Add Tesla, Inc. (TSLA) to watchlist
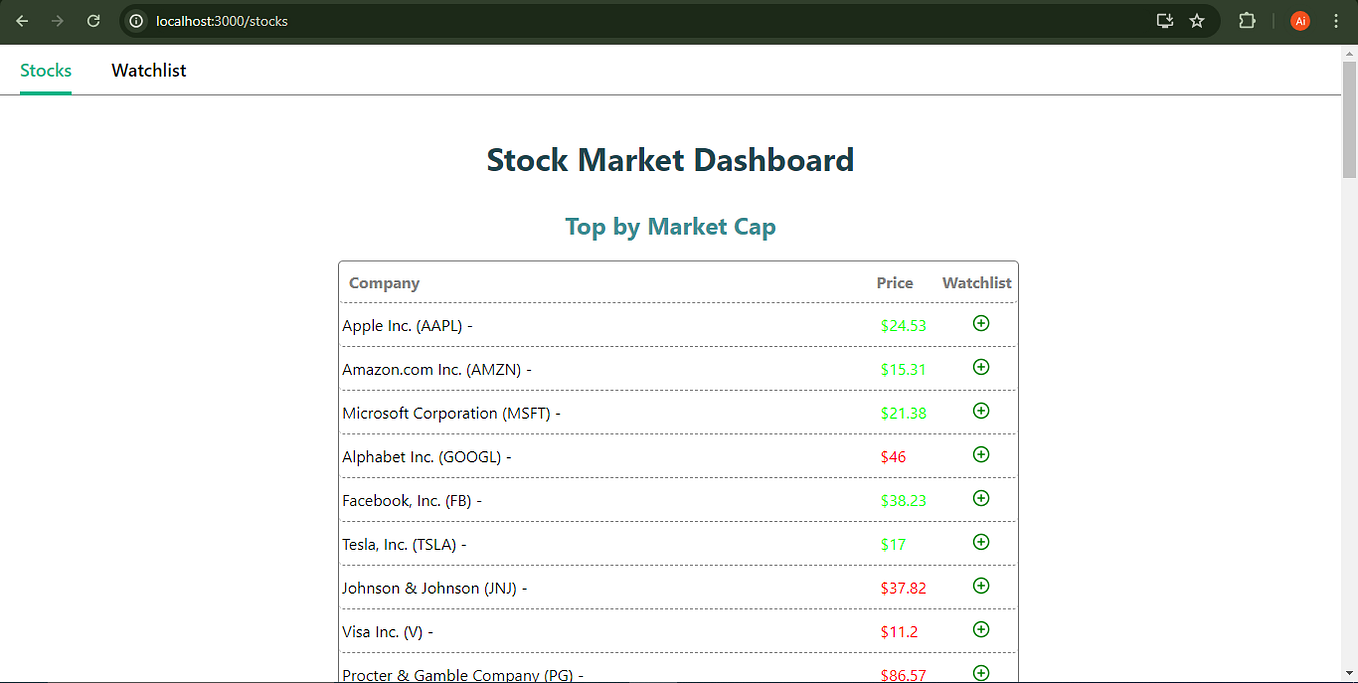1358x683 pixels. pyautogui.click(x=981, y=542)
